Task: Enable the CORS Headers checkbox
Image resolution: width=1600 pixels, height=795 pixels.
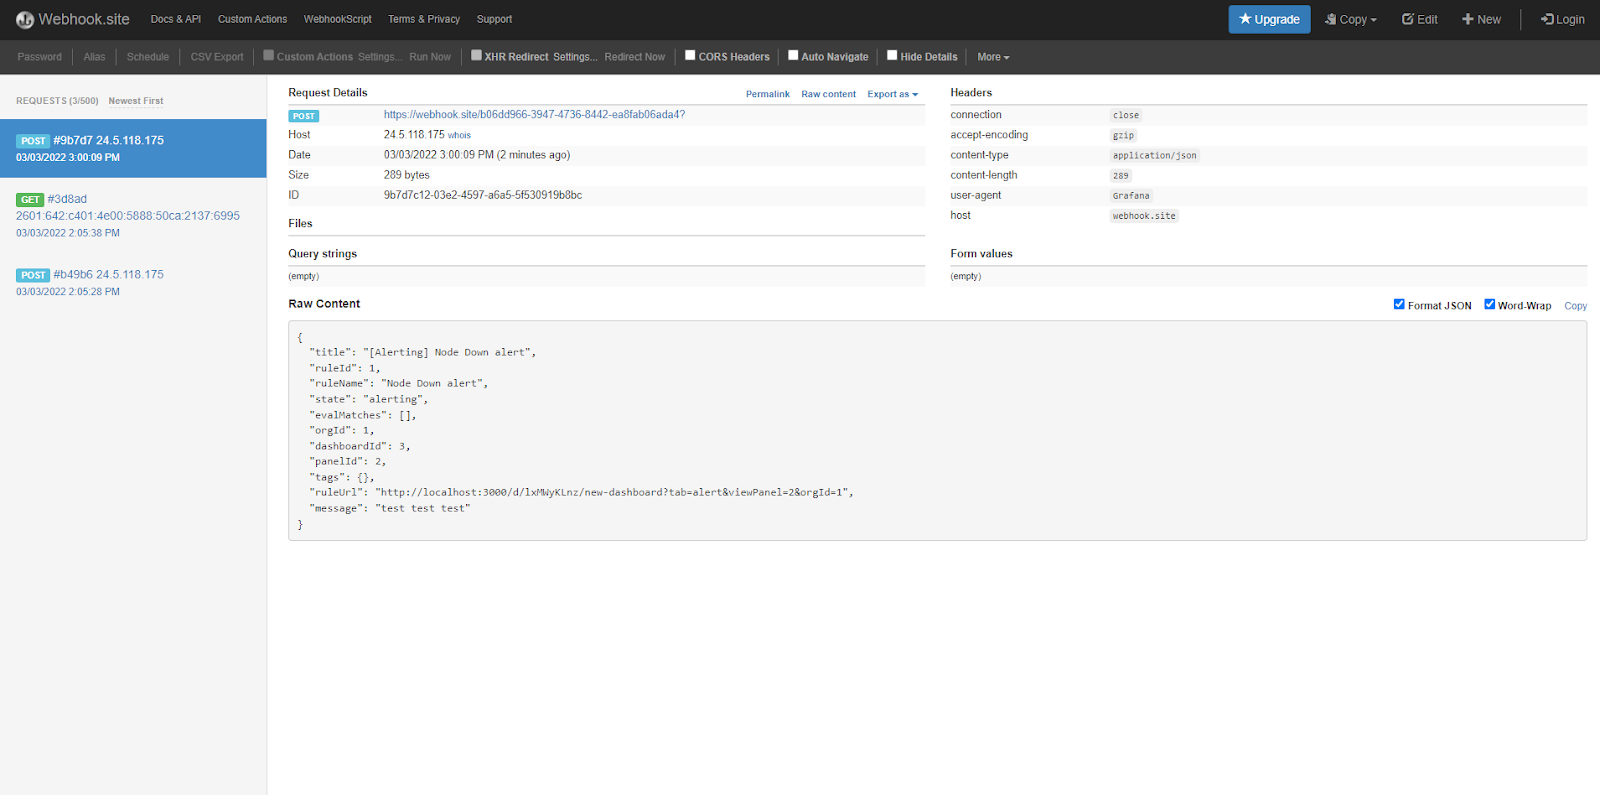Action: tap(690, 55)
